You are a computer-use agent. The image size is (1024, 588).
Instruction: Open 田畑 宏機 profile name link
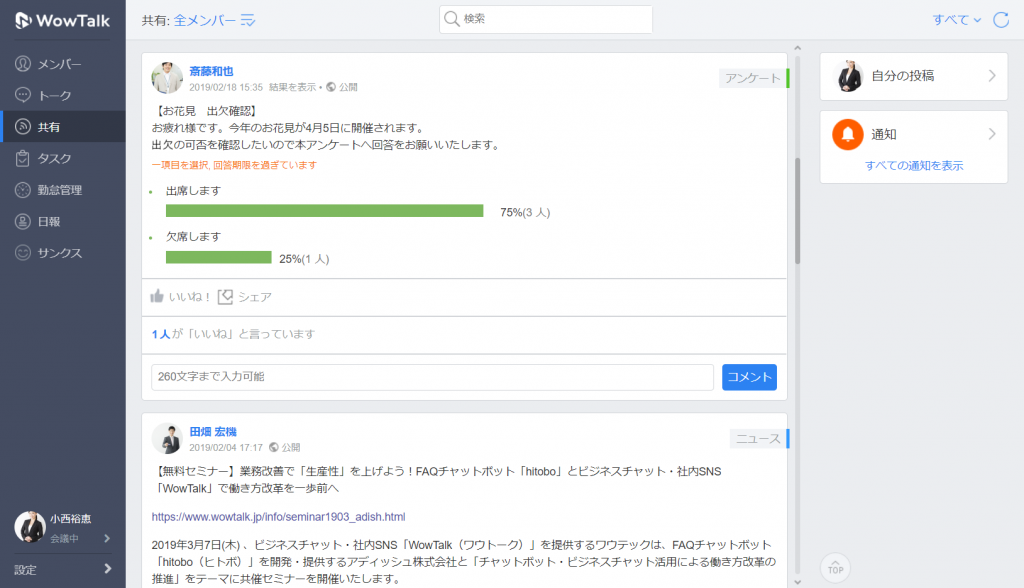213,432
